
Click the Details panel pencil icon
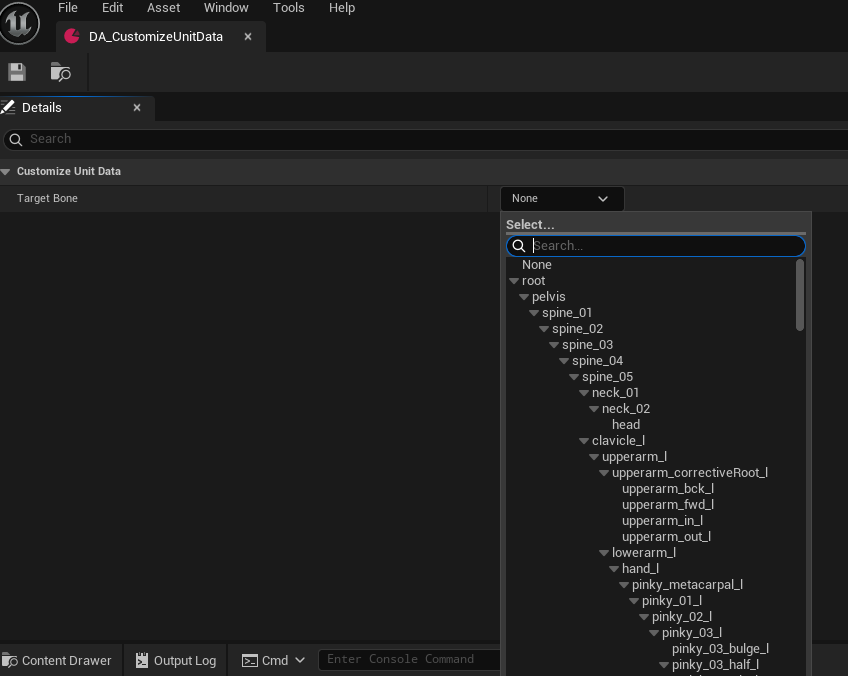point(8,107)
